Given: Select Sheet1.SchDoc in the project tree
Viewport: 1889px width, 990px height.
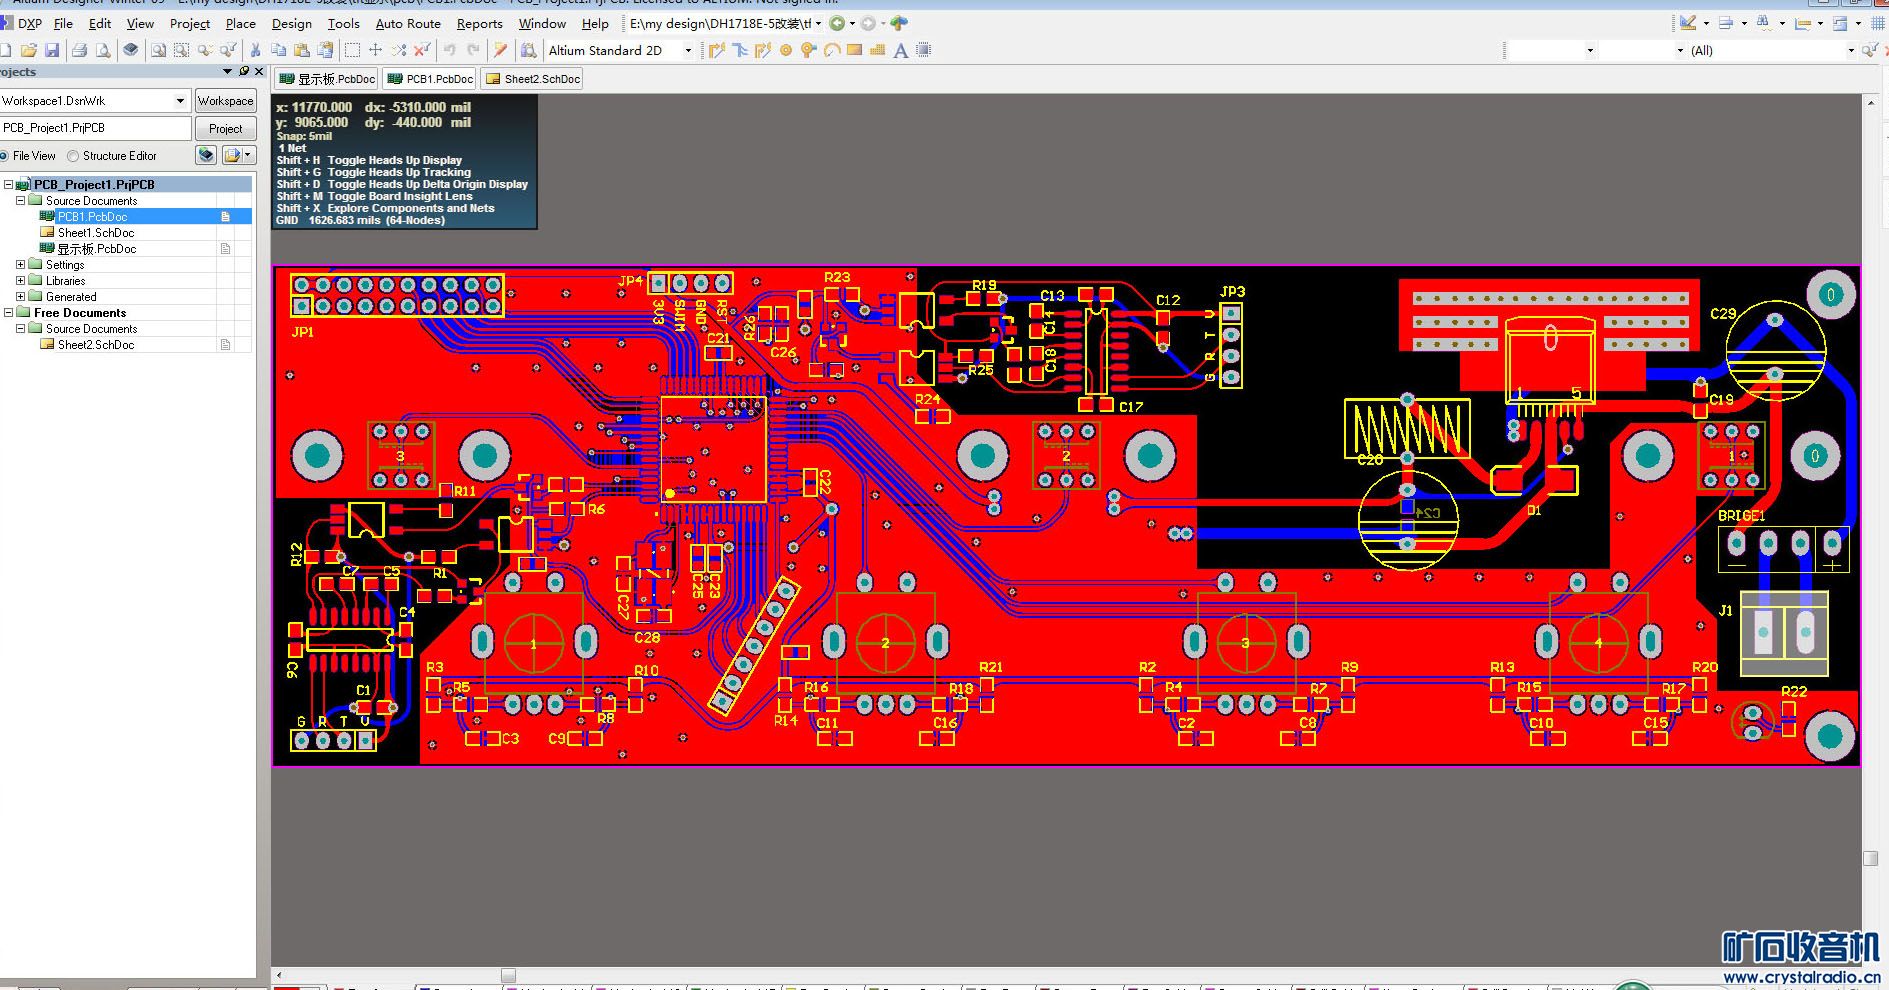Looking at the screenshot, I should 96,233.
